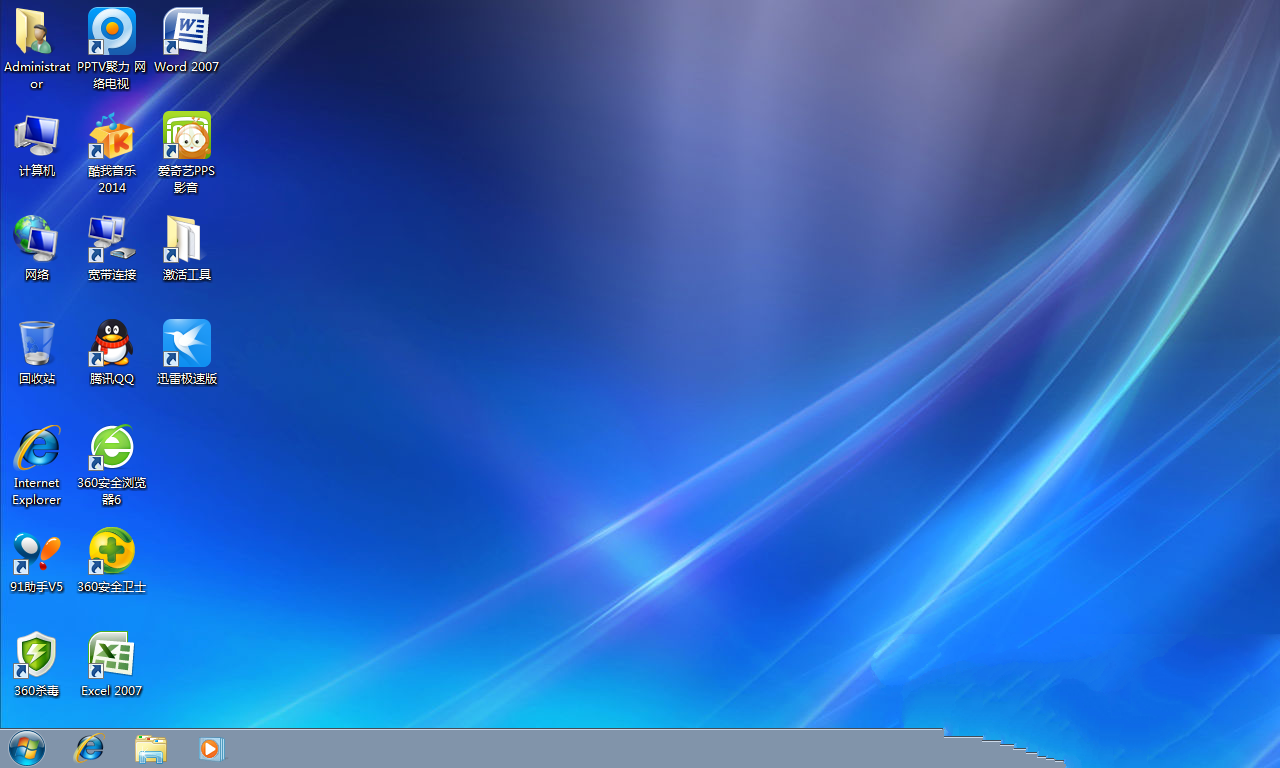Open 计算机 (Computer)
Screen dimensions: 1280x768
(x=36, y=136)
